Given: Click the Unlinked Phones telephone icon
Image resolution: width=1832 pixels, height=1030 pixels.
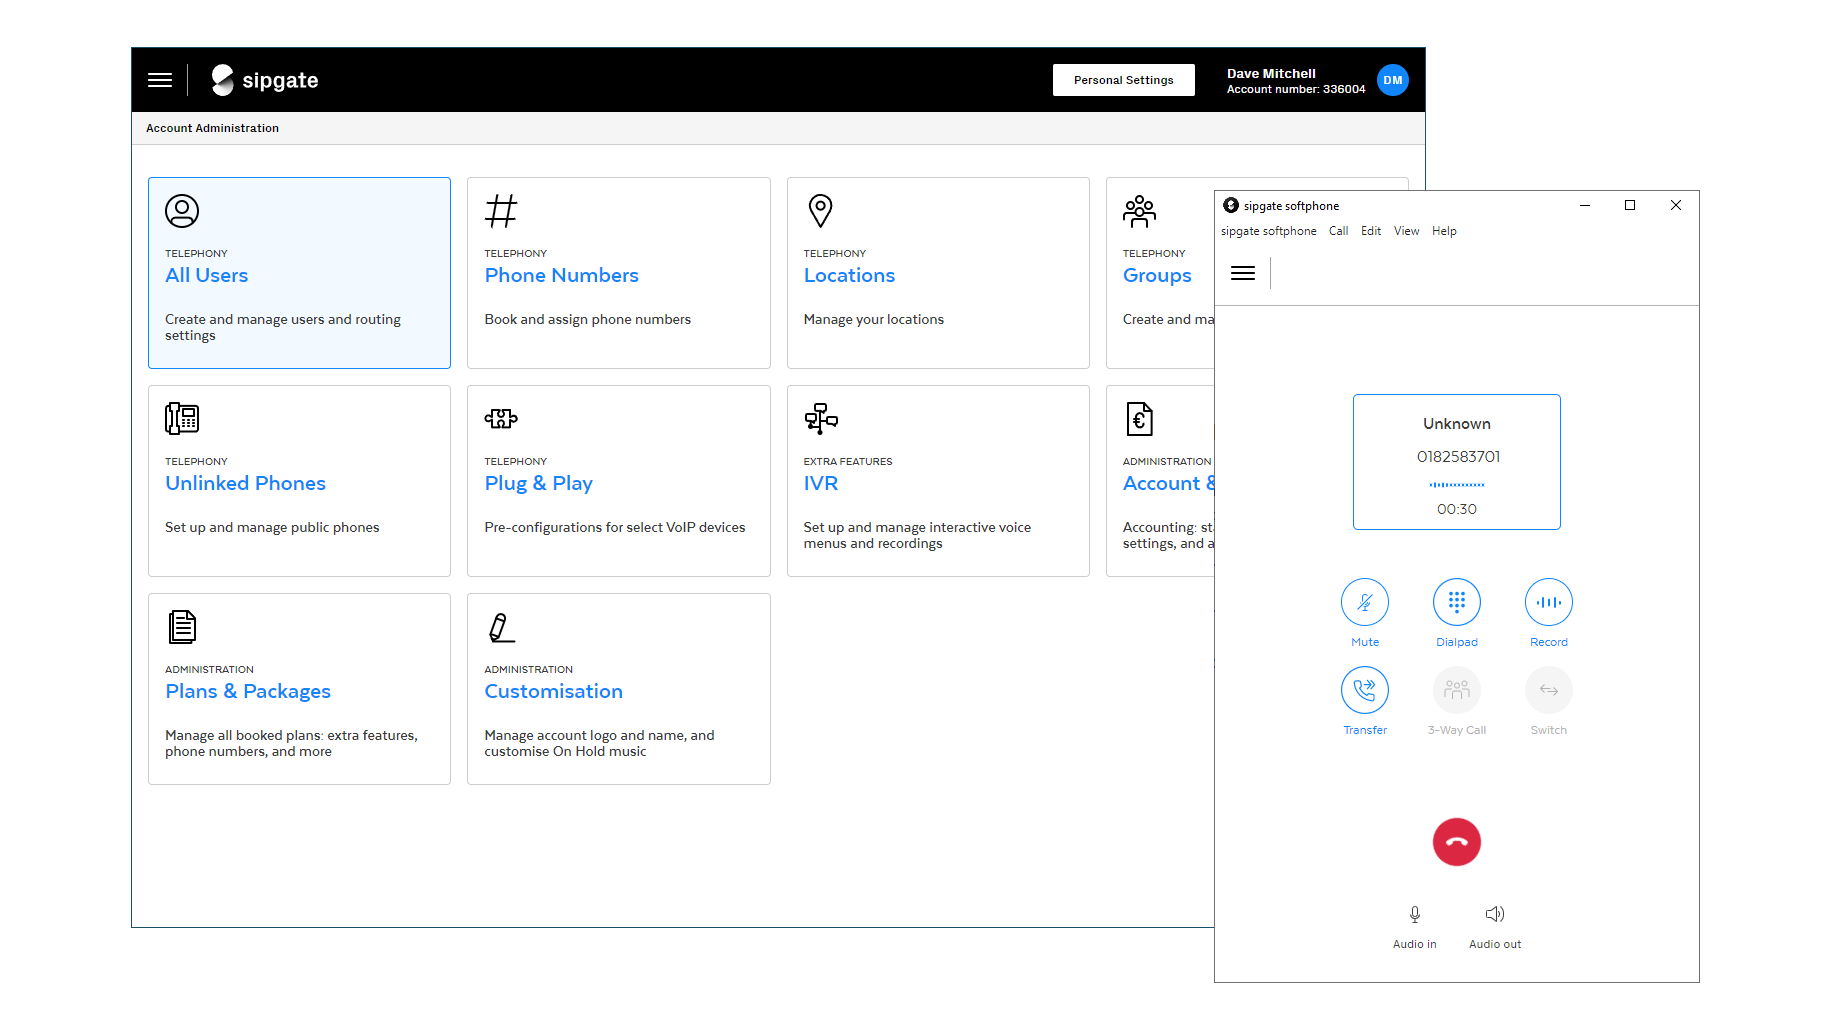Looking at the screenshot, I should coord(182,419).
